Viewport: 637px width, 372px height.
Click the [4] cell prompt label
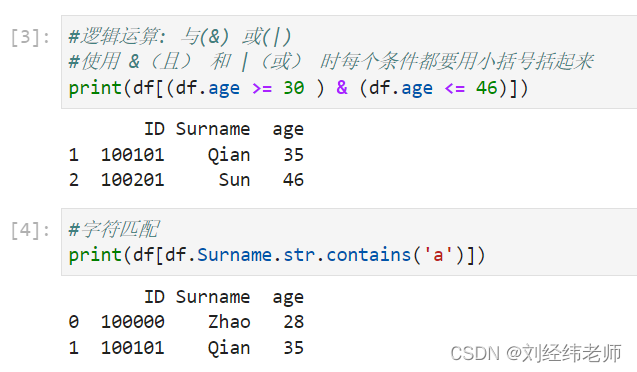point(30,230)
